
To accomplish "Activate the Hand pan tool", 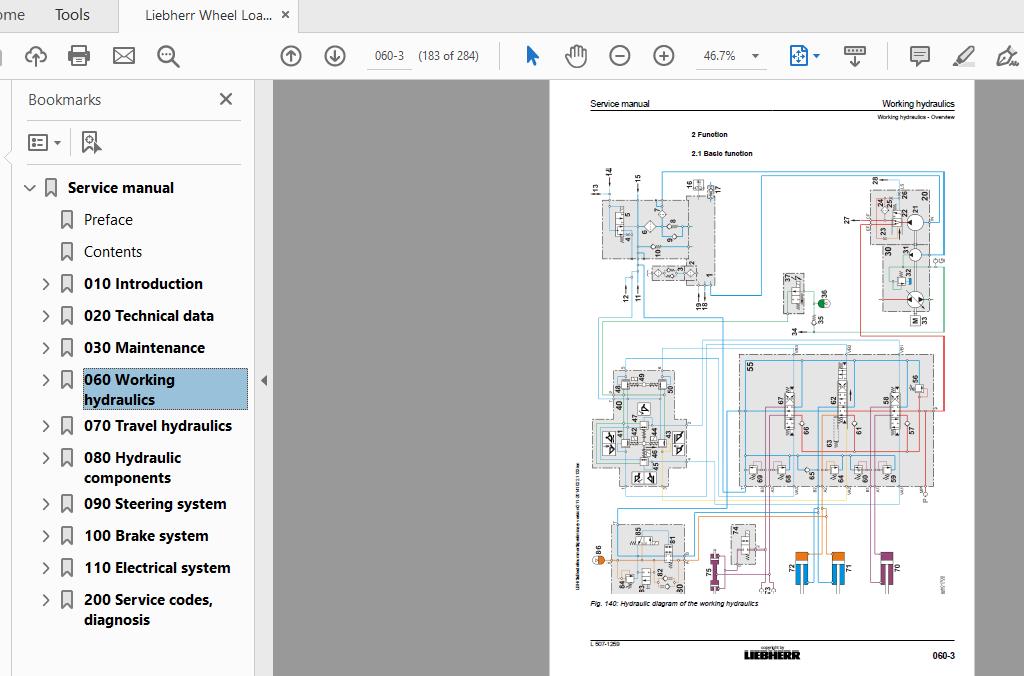I will [576, 56].
